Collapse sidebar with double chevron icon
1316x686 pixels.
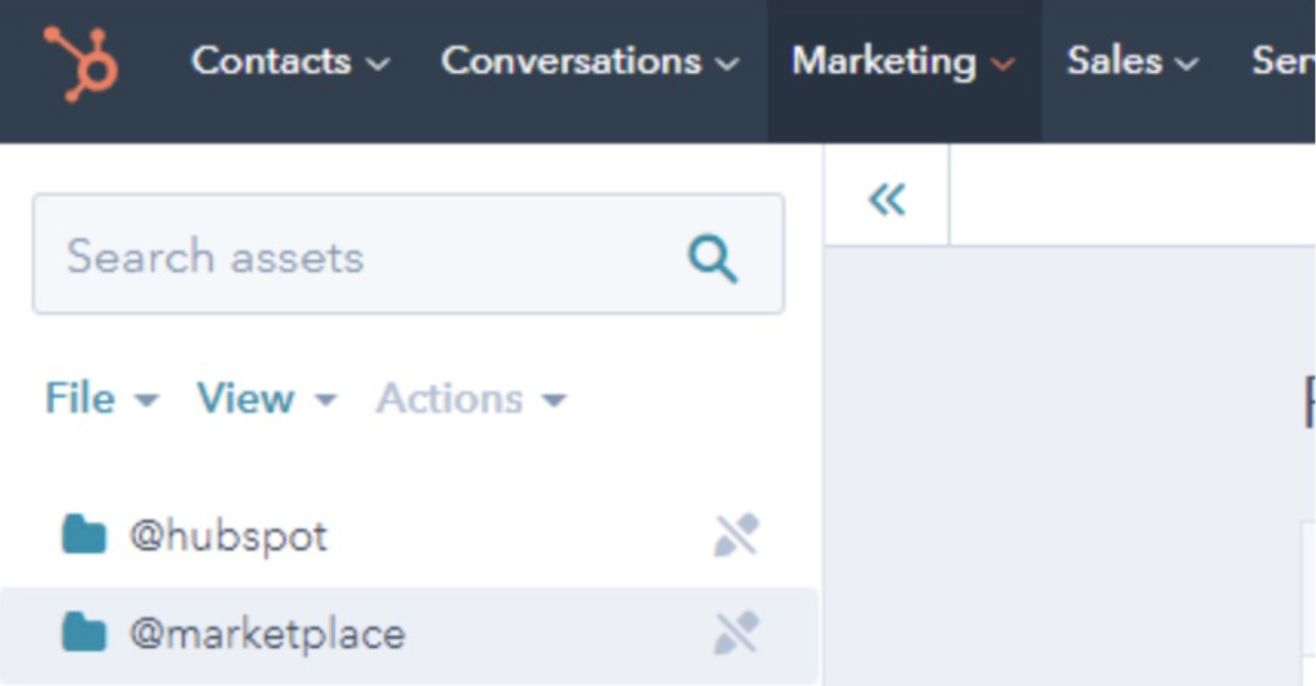(886, 199)
